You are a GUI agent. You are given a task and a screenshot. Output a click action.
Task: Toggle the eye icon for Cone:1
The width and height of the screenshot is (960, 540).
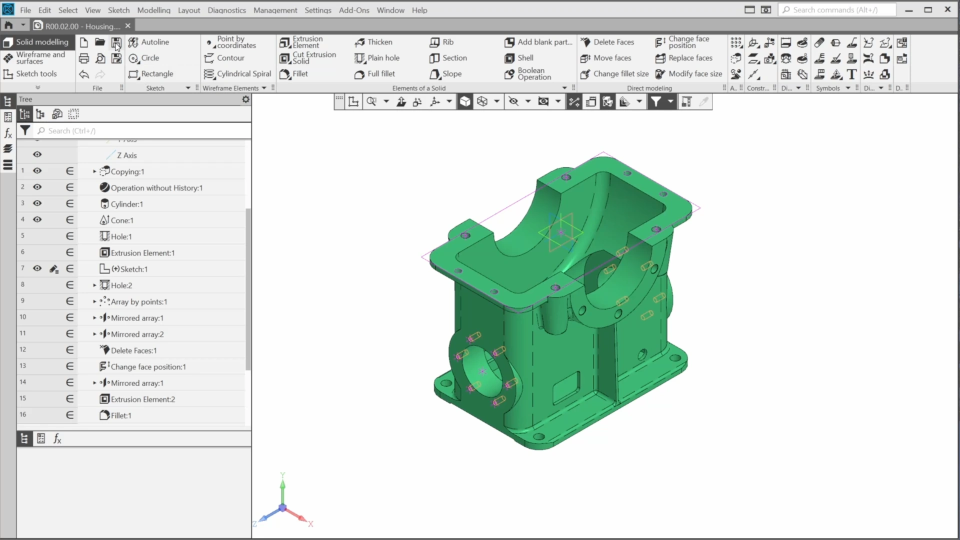(x=37, y=220)
